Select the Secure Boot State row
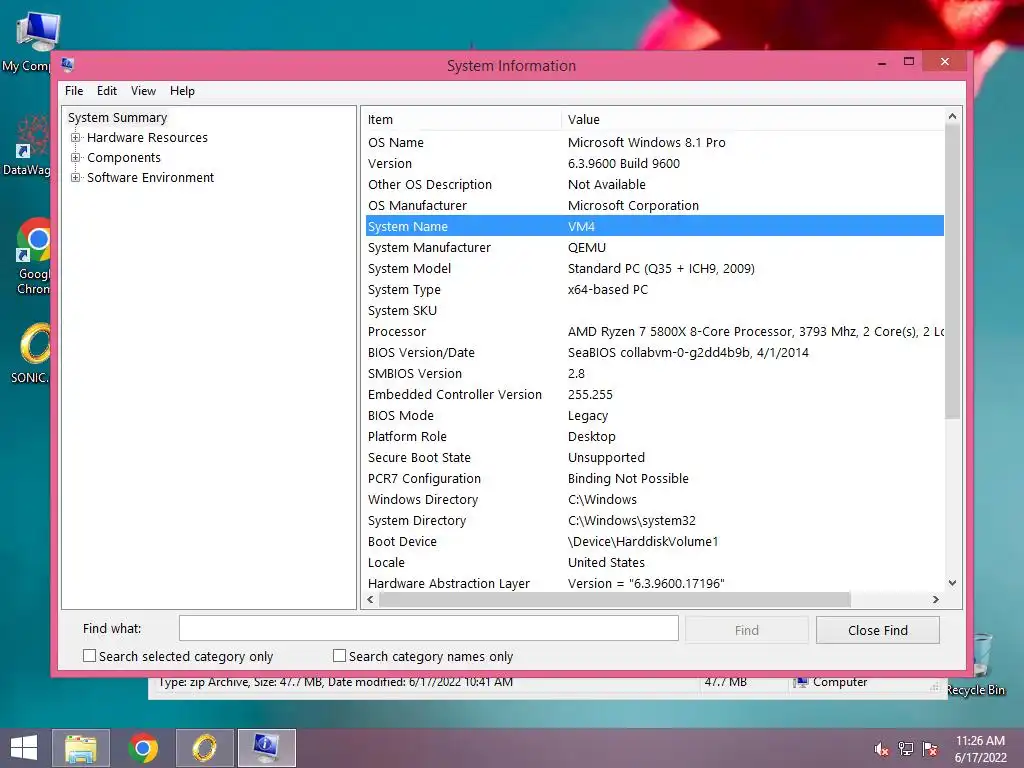1024x768 pixels. [x=654, y=457]
